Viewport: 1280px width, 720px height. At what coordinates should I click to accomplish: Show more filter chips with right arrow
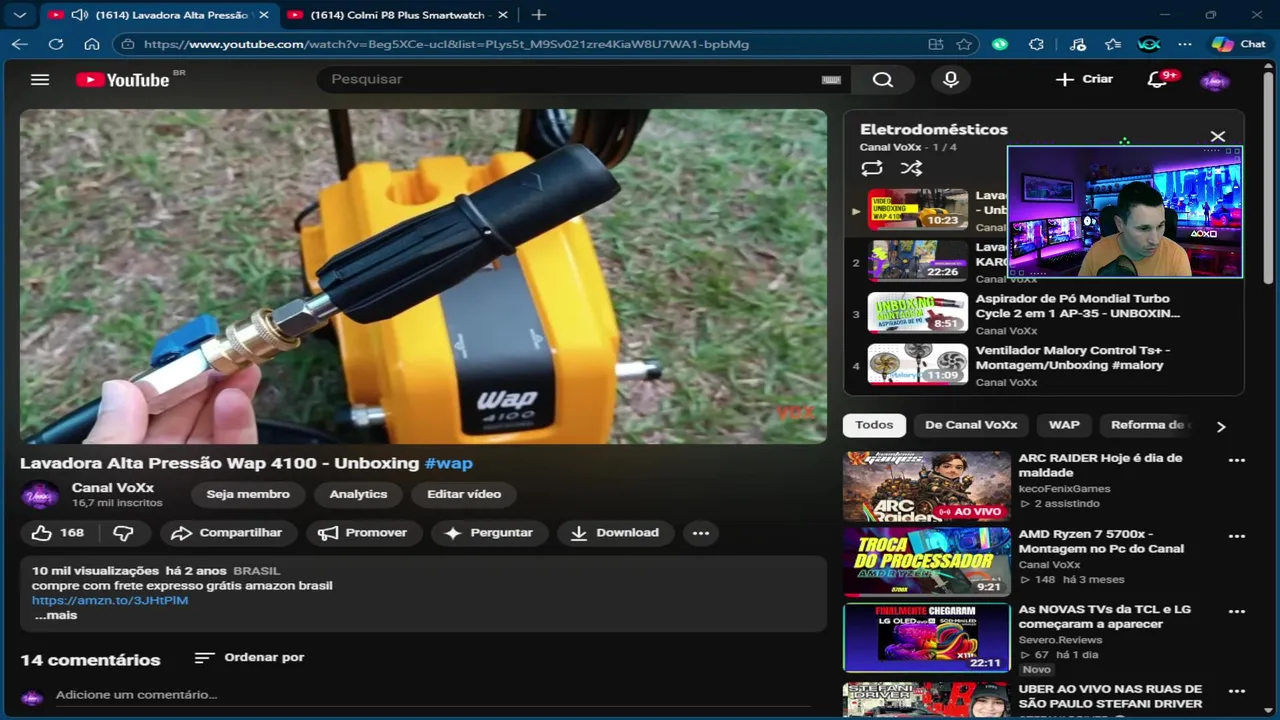click(1220, 427)
